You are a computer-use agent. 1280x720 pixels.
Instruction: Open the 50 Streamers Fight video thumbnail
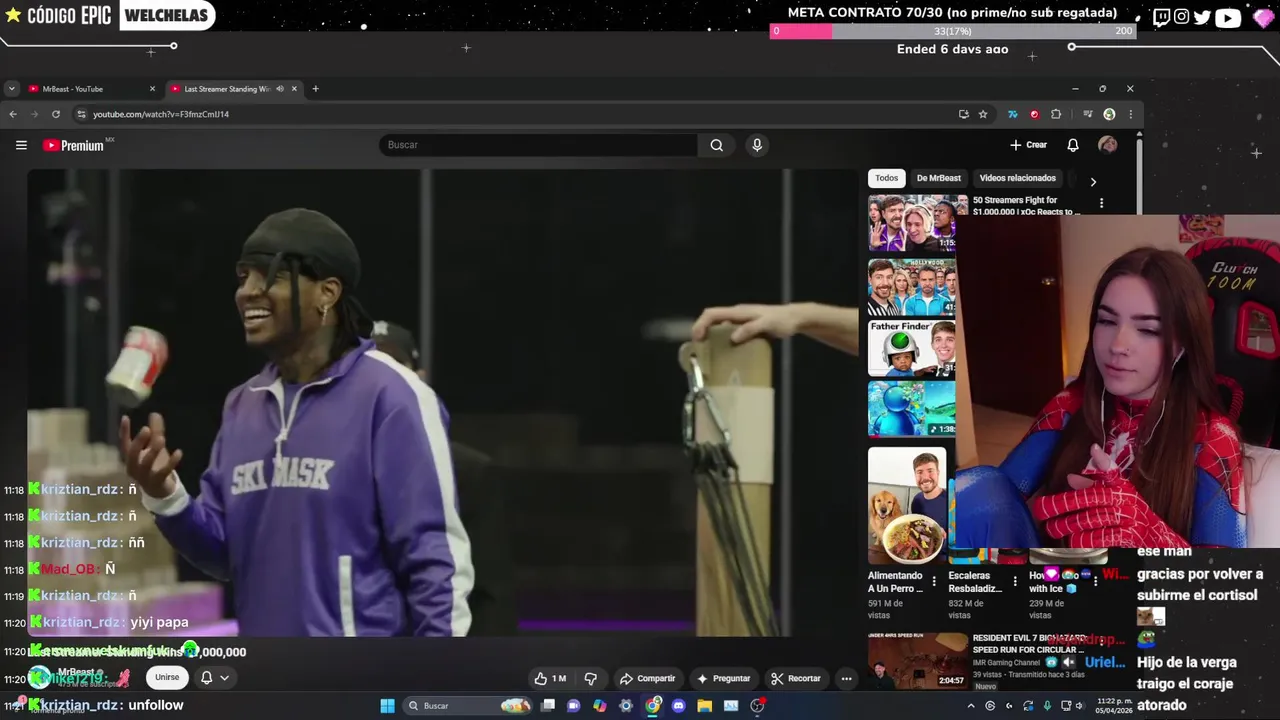coord(911,222)
